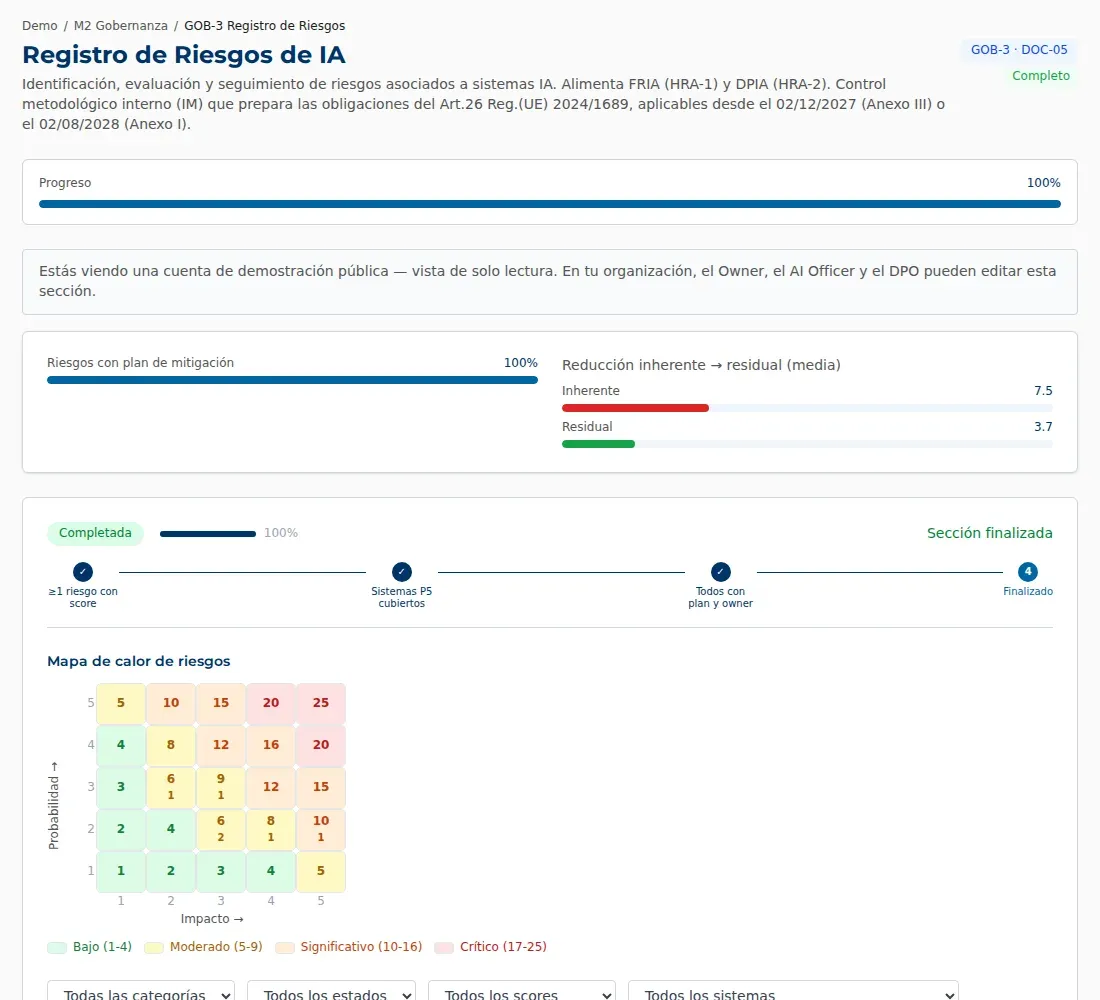Click the Sistemas P5 cubiertos step checkmark

point(402,572)
